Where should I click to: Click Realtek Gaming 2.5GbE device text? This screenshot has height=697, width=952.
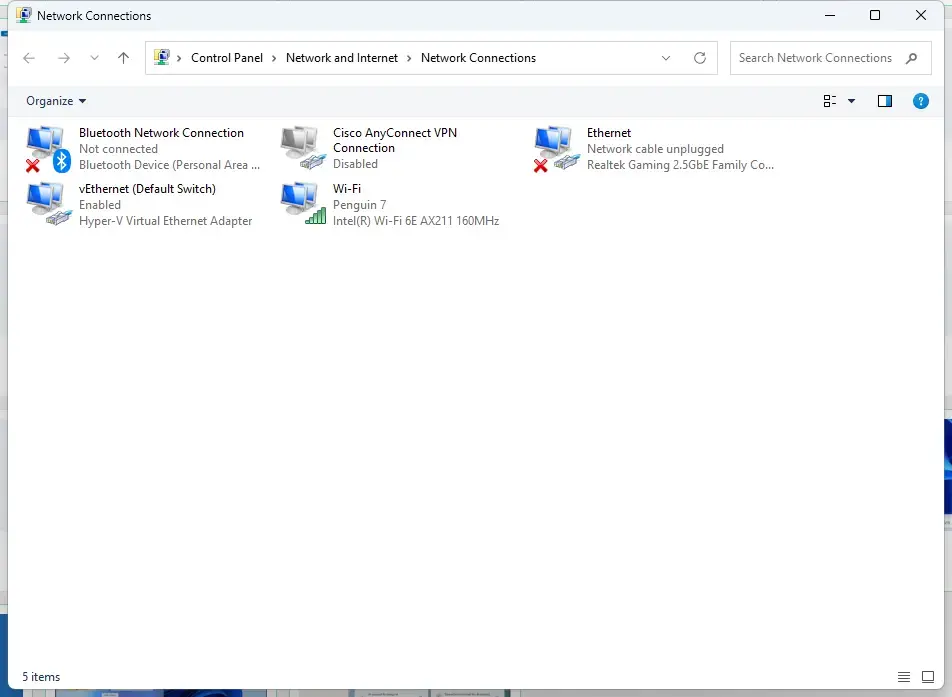tap(680, 165)
